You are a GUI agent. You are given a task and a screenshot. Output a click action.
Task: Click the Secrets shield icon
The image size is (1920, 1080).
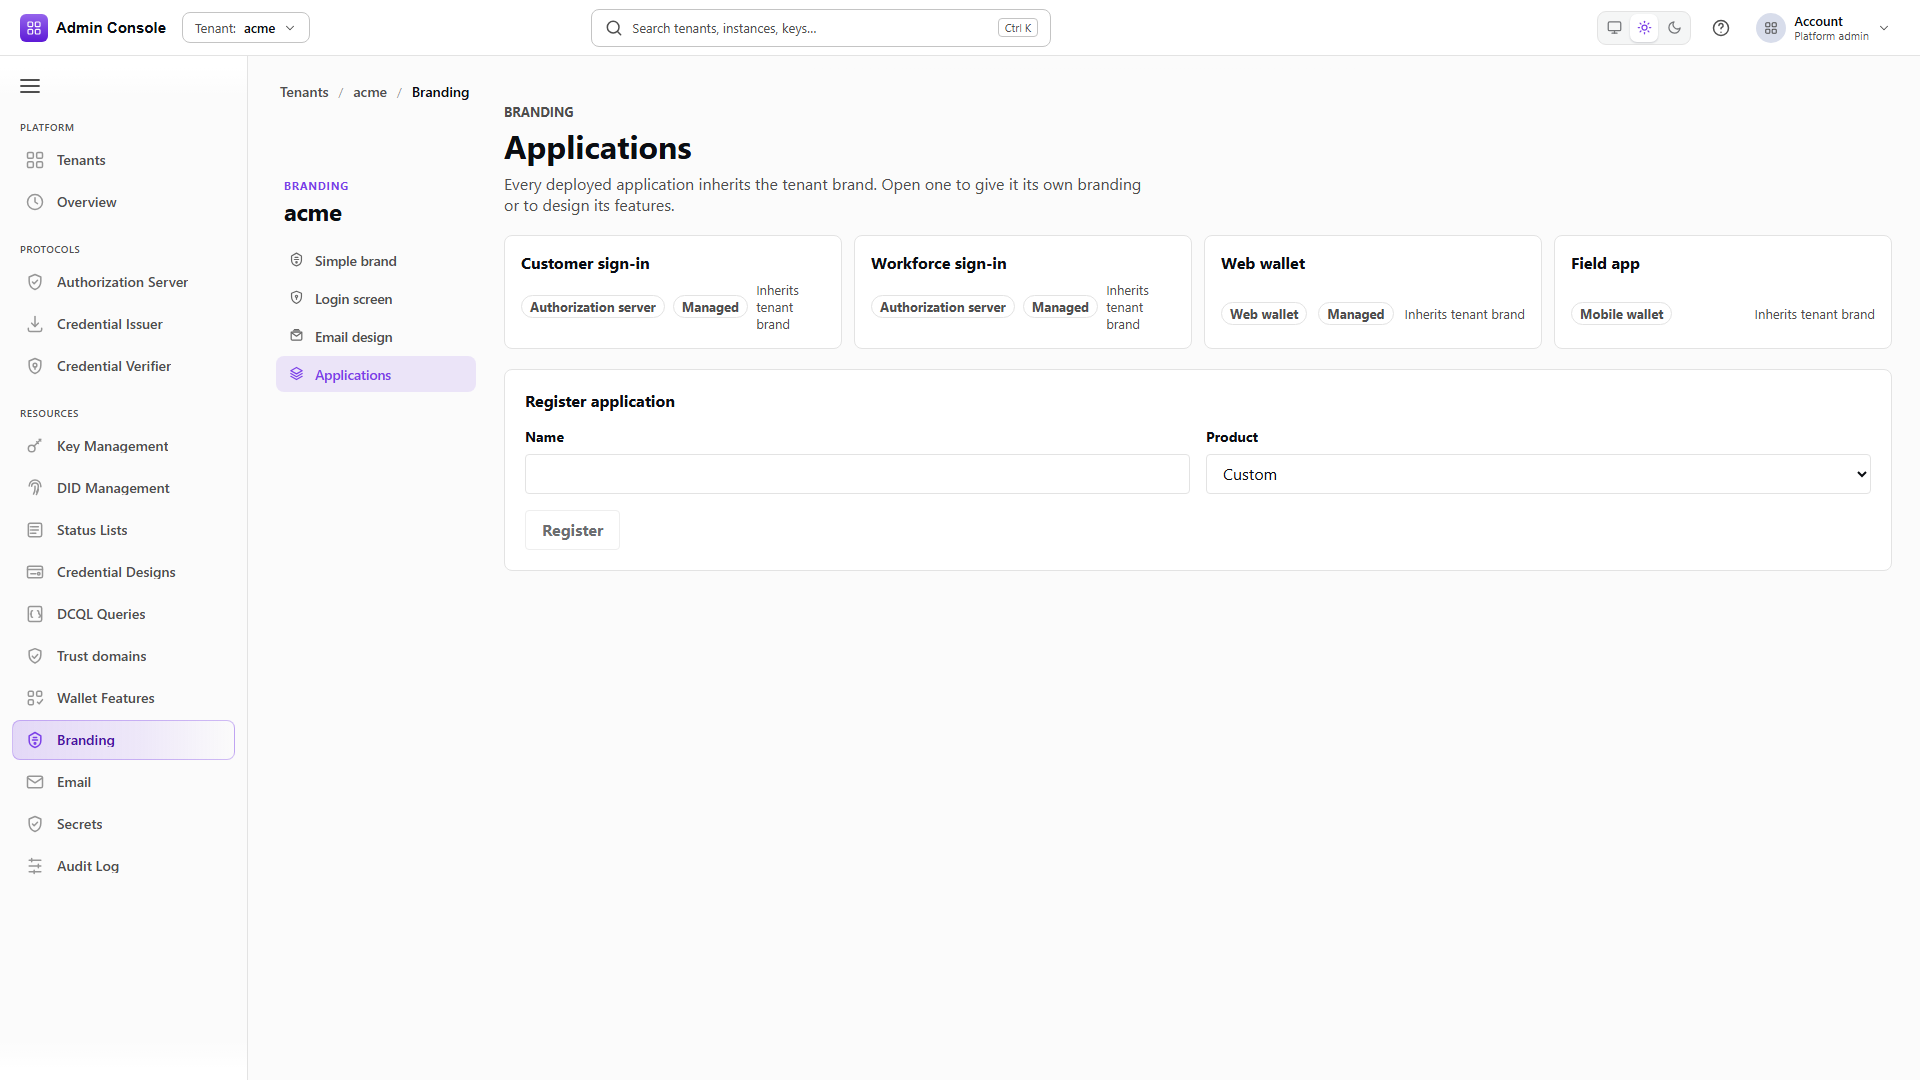click(x=35, y=824)
